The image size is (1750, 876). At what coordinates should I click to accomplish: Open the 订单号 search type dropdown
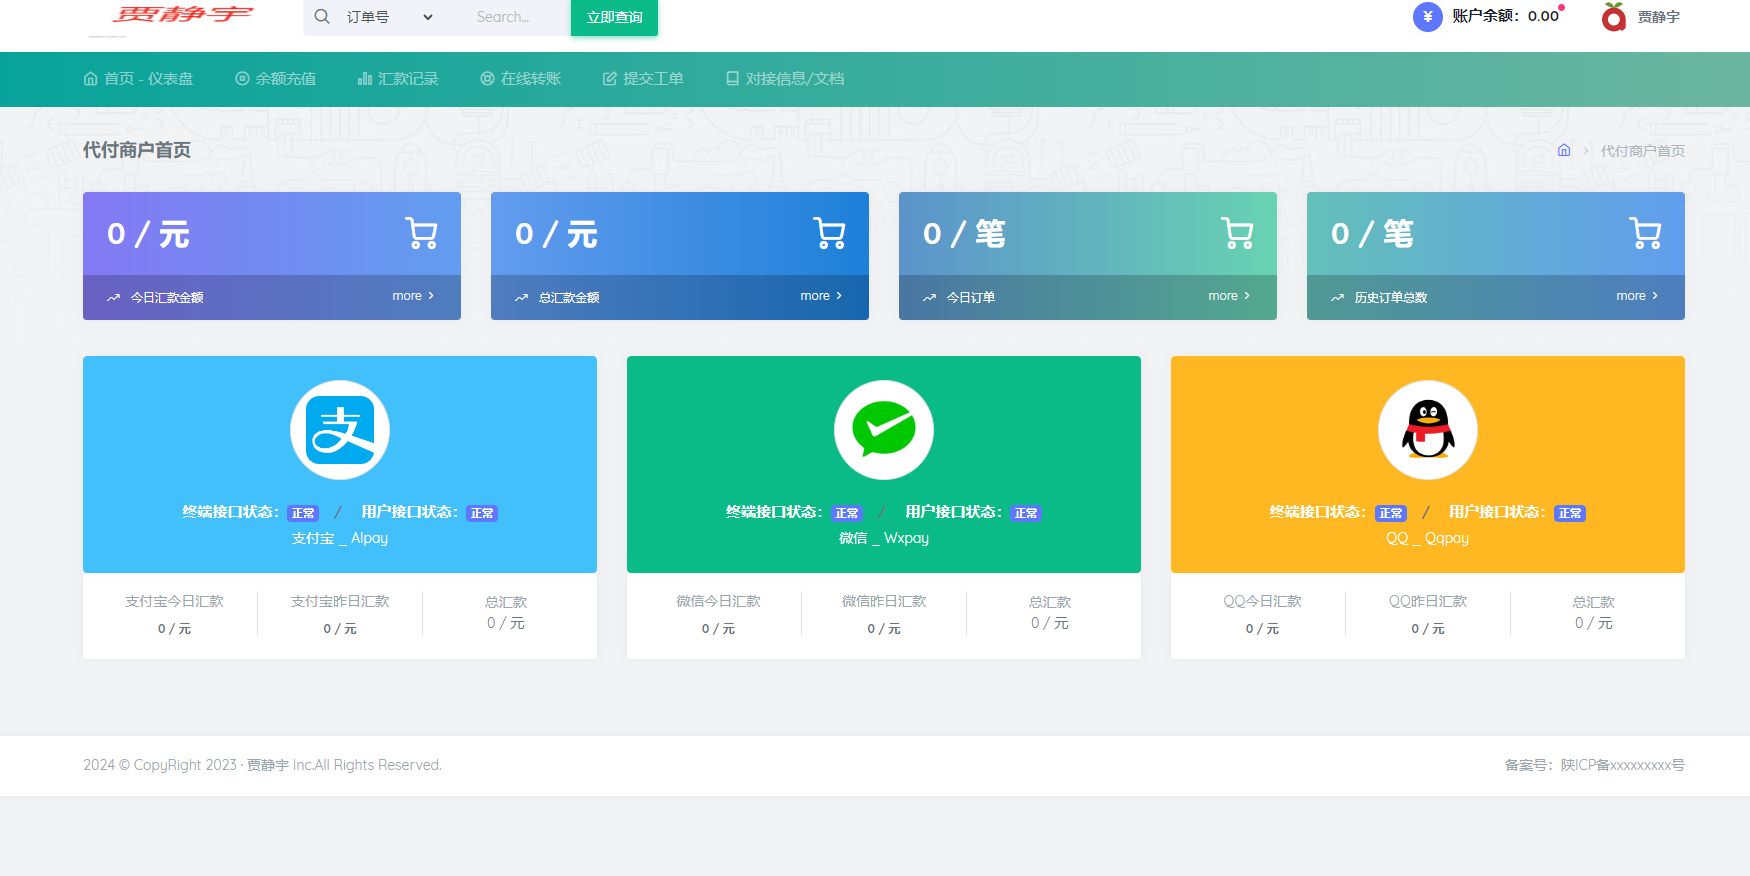390,17
